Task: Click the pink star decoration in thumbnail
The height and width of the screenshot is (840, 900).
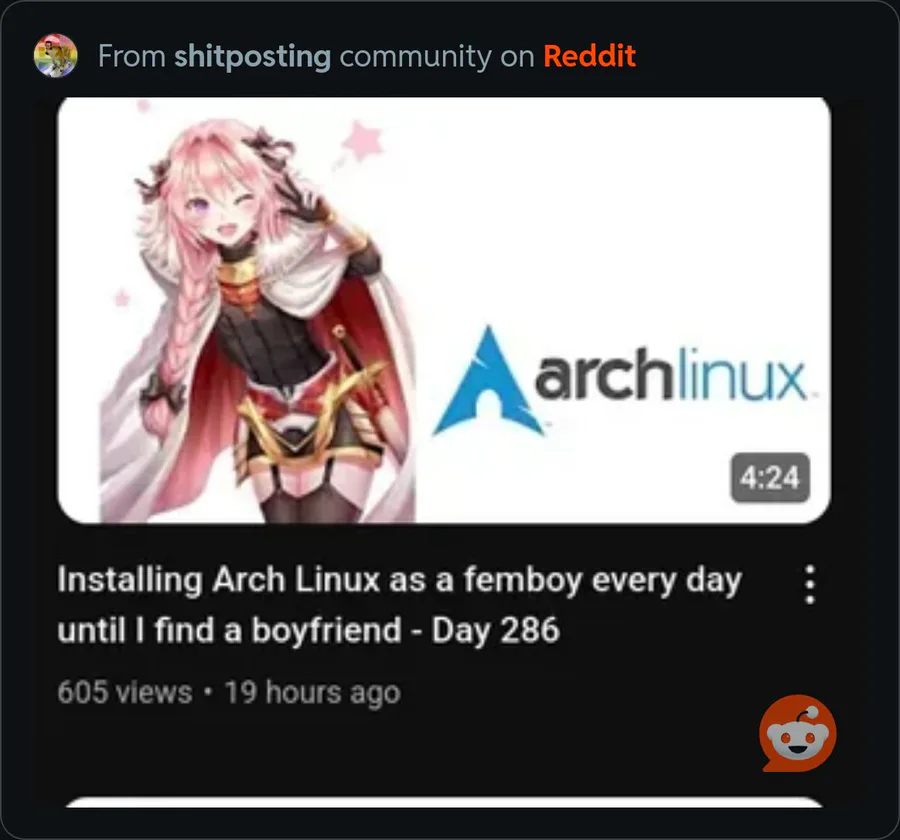Action: coord(363,140)
